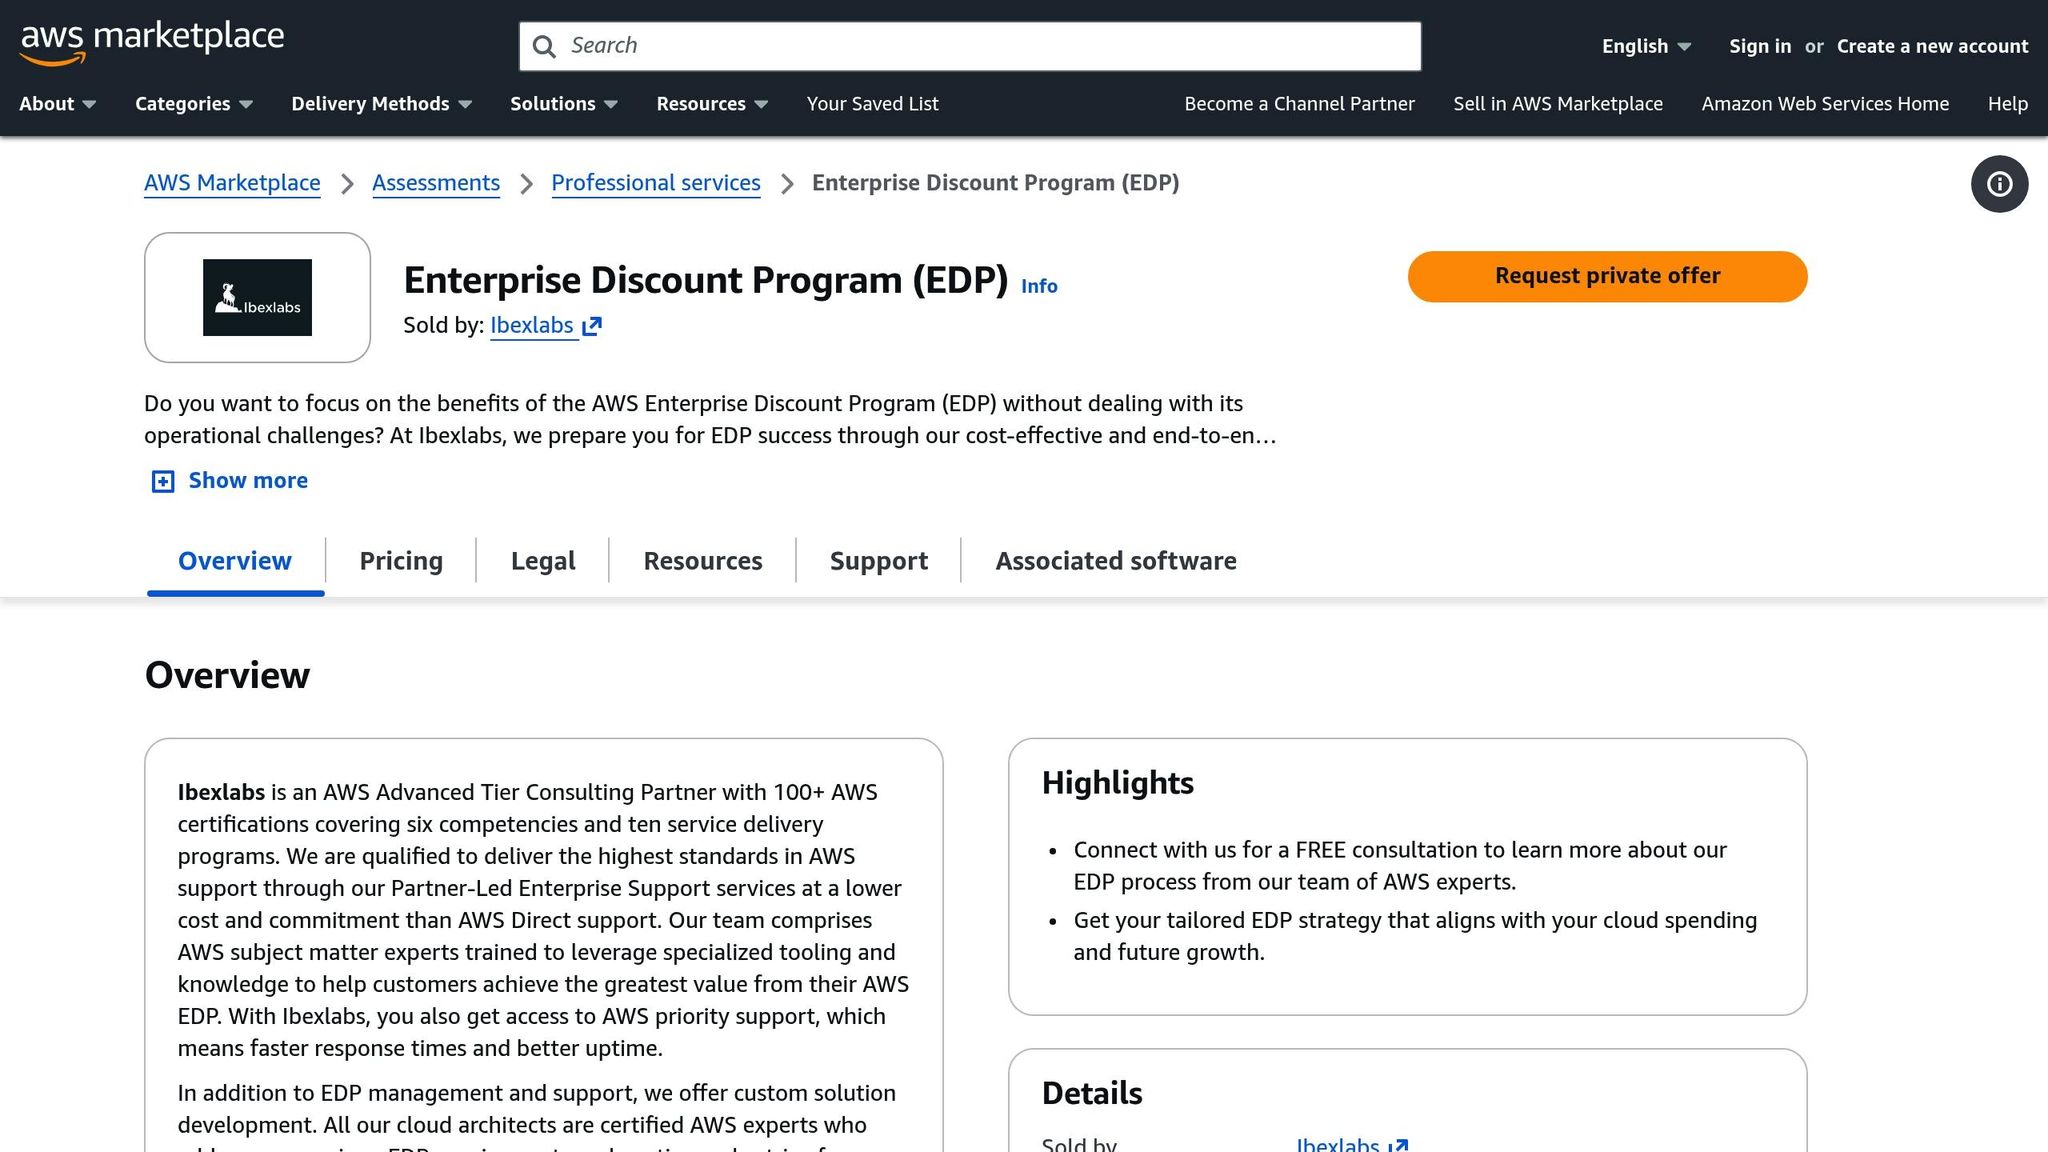Switch to the Pricing tab

click(x=400, y=561)
